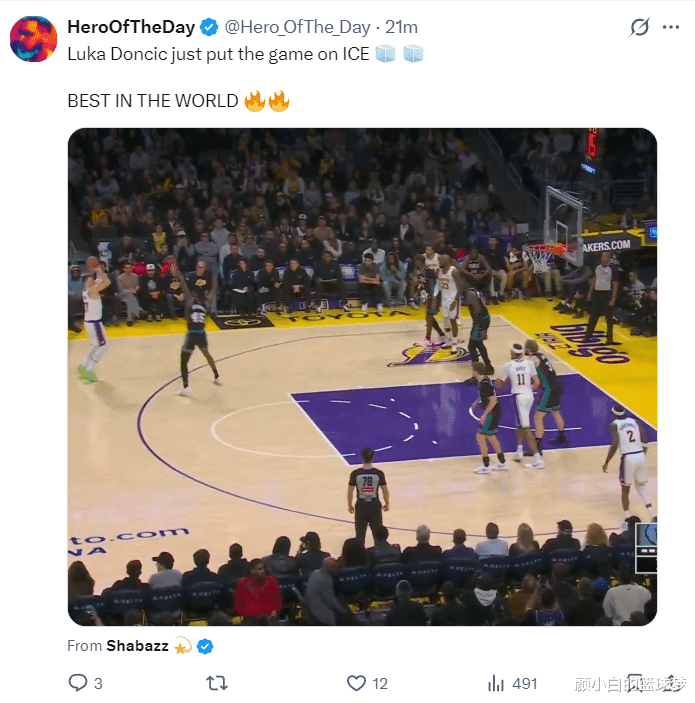Image resolution: width=695 pixels, height=703 pixels.
Task: Click the like count of 12
Action: coord(380,684)
